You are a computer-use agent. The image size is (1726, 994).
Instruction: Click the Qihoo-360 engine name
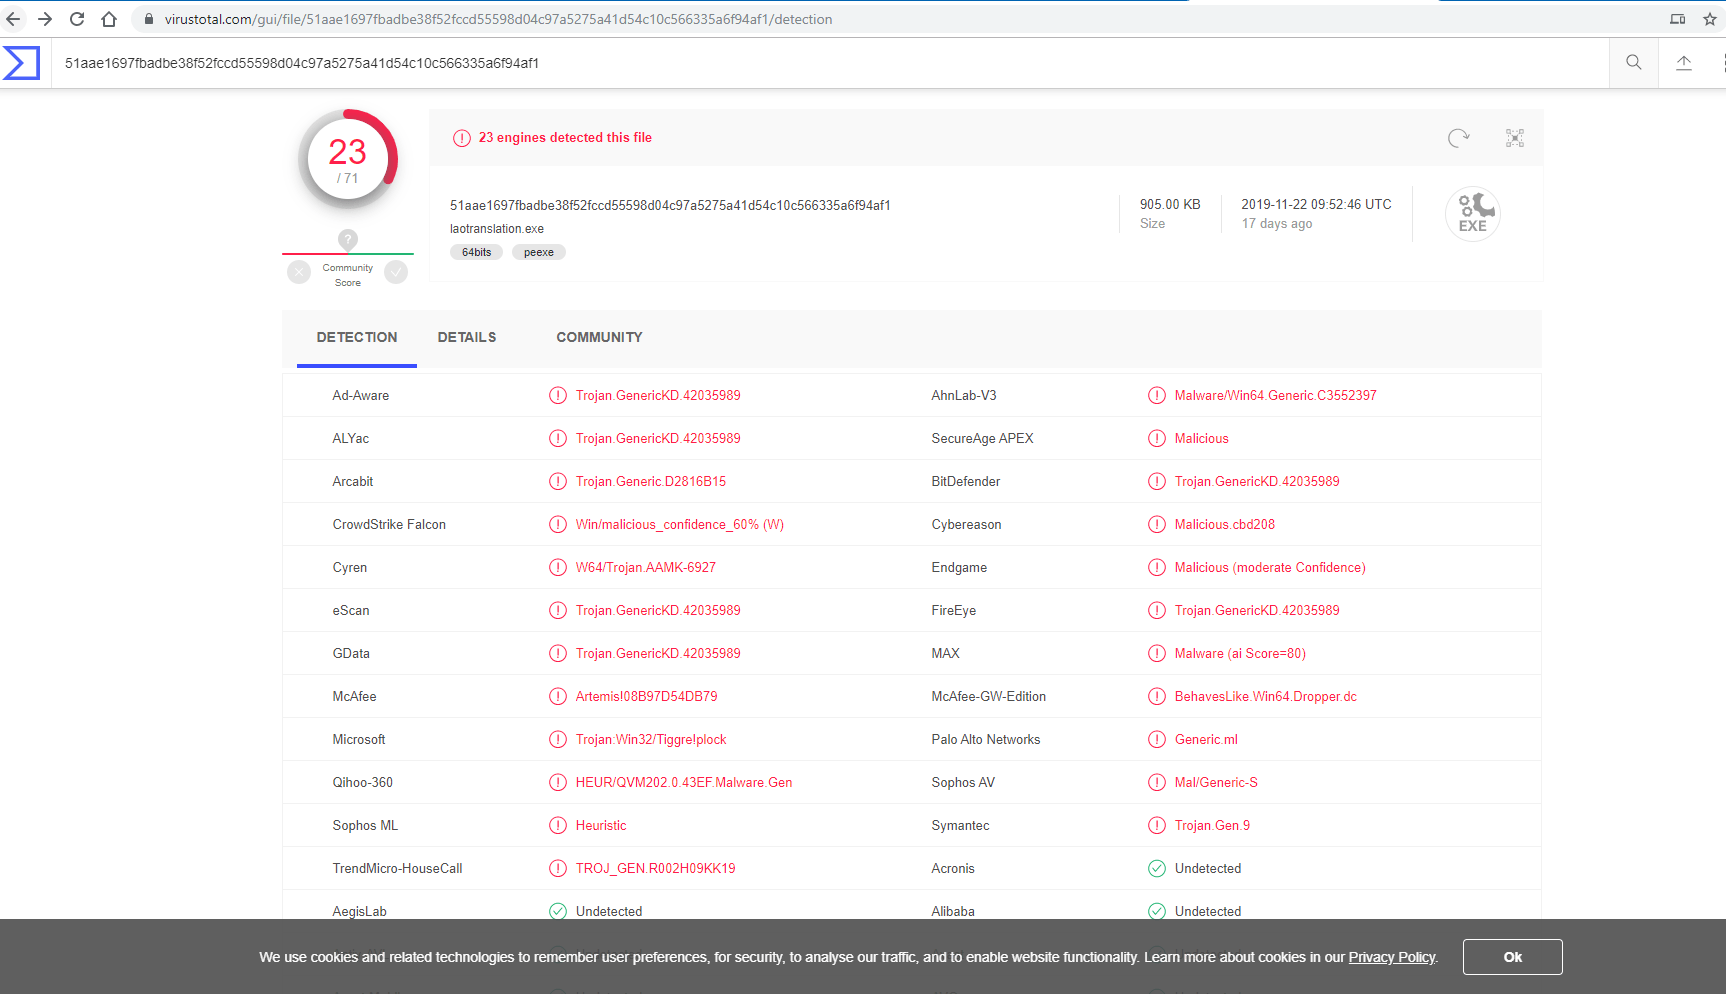362,782
